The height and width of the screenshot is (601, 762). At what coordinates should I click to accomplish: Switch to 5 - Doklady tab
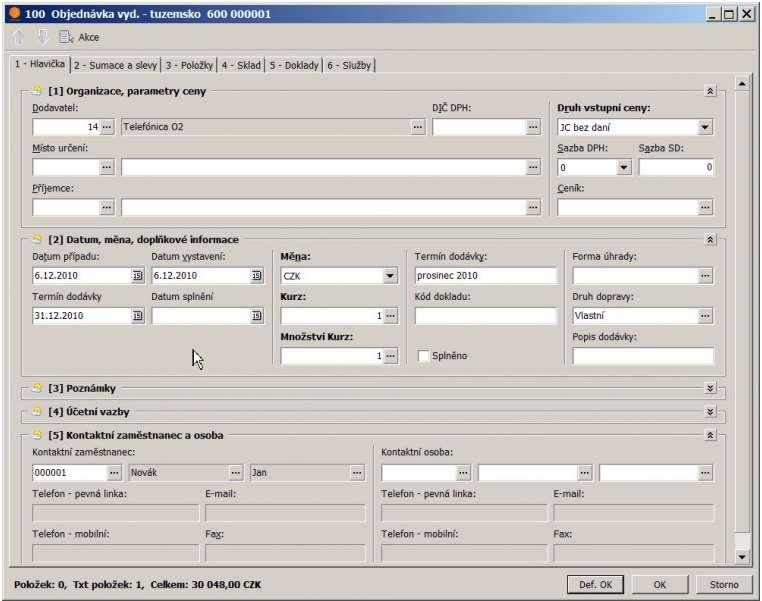[x=294, y=66]
